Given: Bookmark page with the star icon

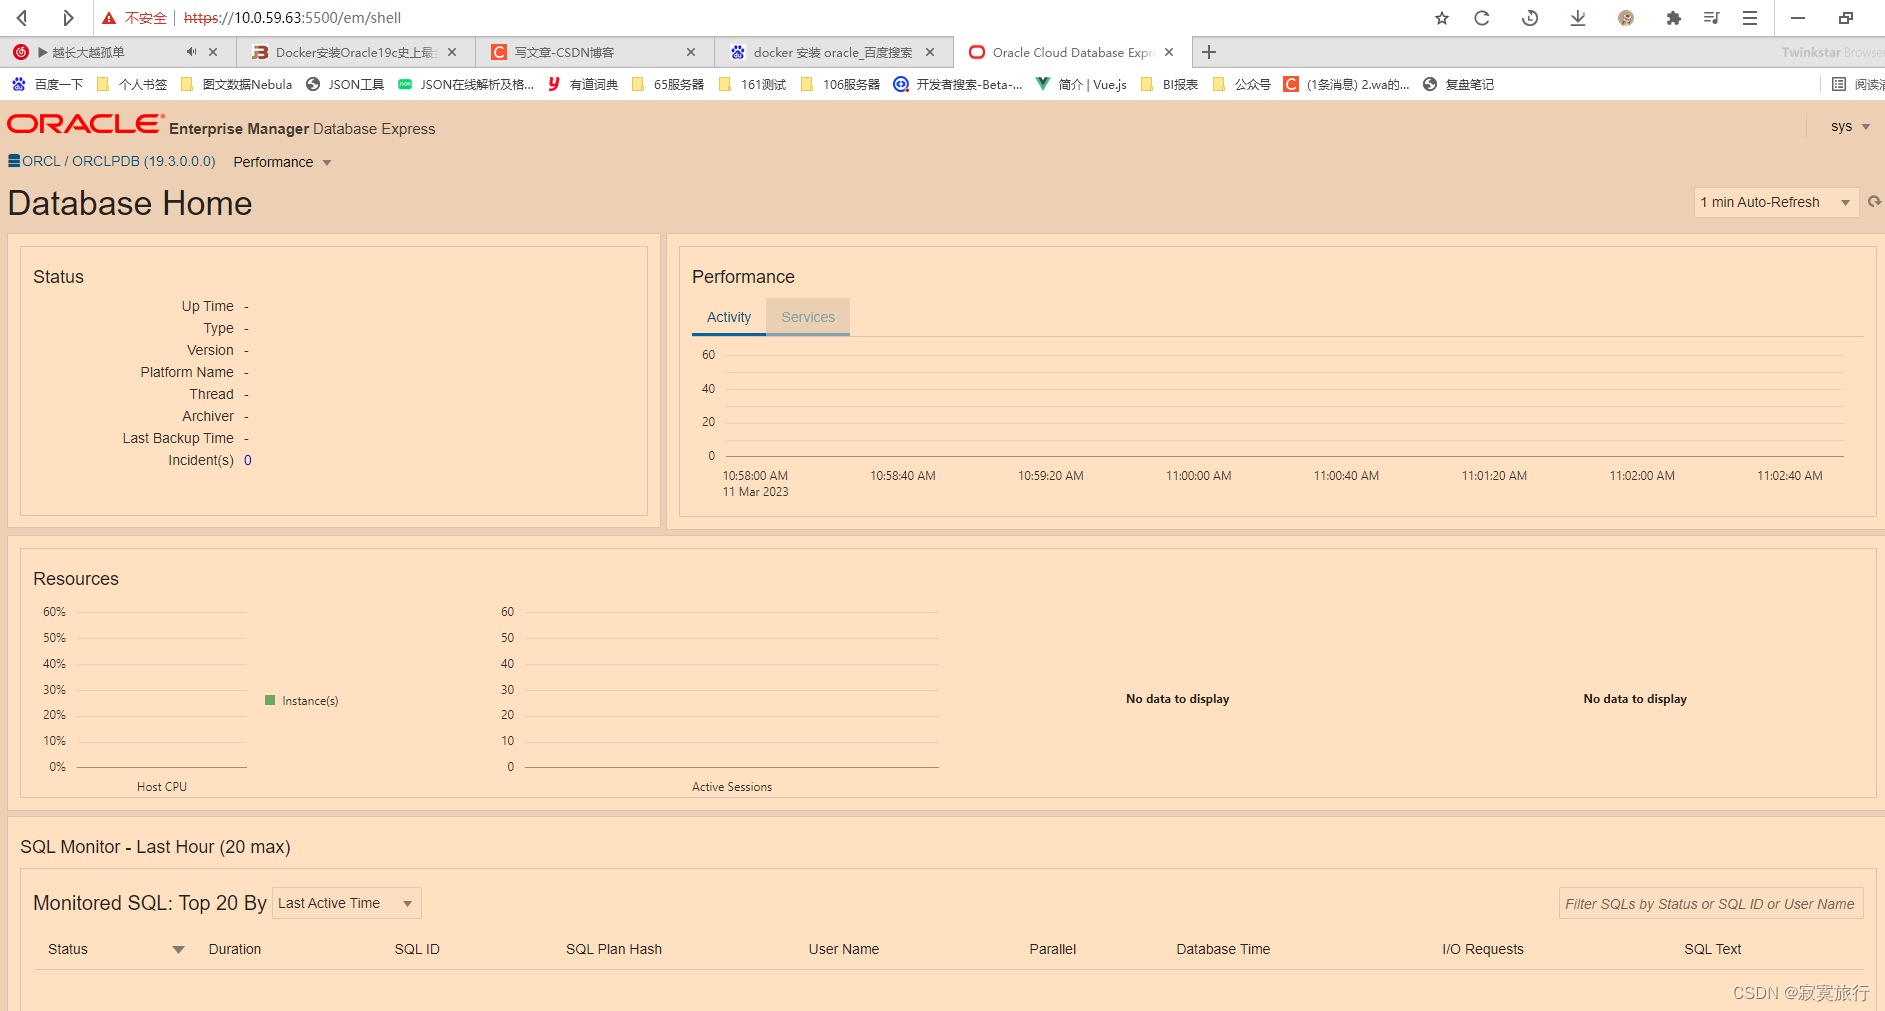Looking at the screenshot, I should (x=1442, y=18).
